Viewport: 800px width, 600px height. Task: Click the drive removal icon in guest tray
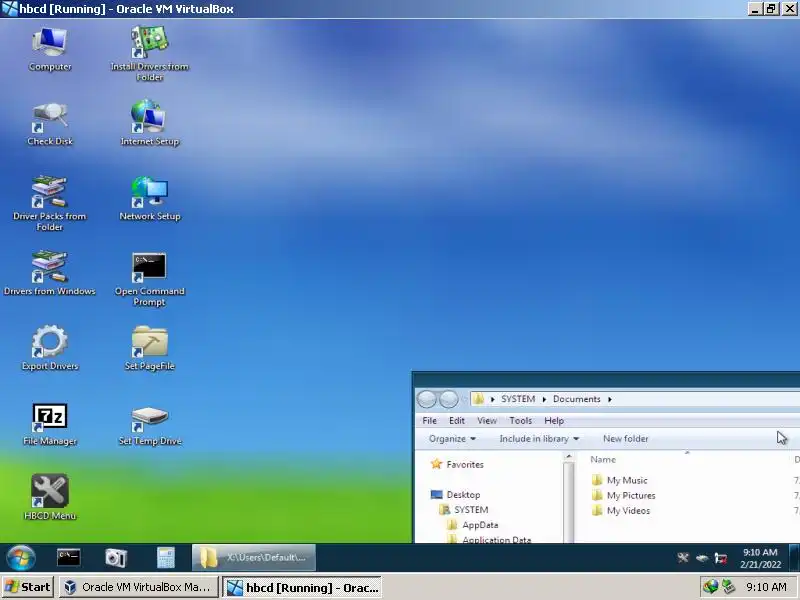(702, 558)
